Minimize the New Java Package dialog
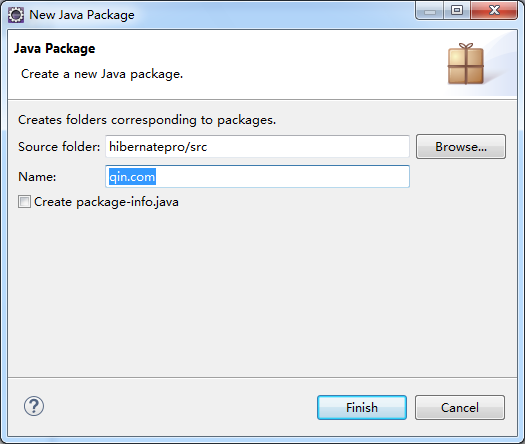Screen dimensions: 525x444 (x=430, y=11)
